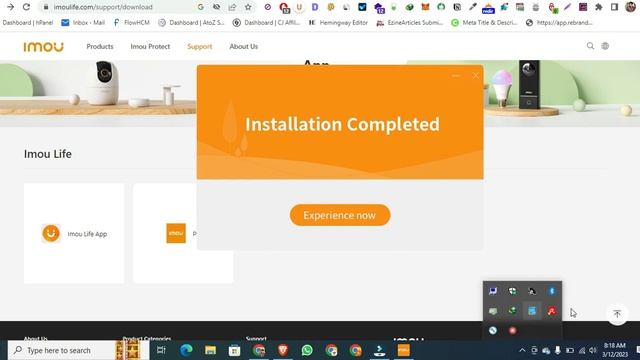Viewport: 640px width, 360px height.
Task: Open the language globe icon
Action: 605,46
